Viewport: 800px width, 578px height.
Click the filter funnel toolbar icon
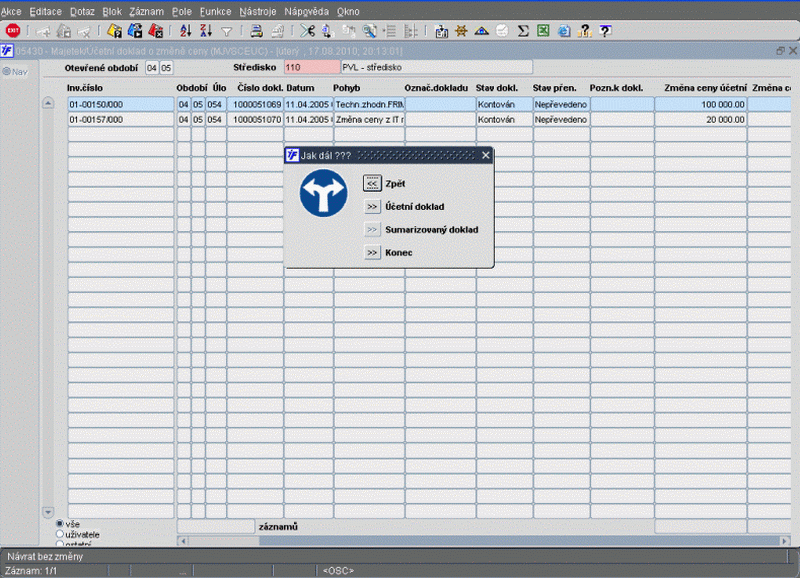(227, 31)
